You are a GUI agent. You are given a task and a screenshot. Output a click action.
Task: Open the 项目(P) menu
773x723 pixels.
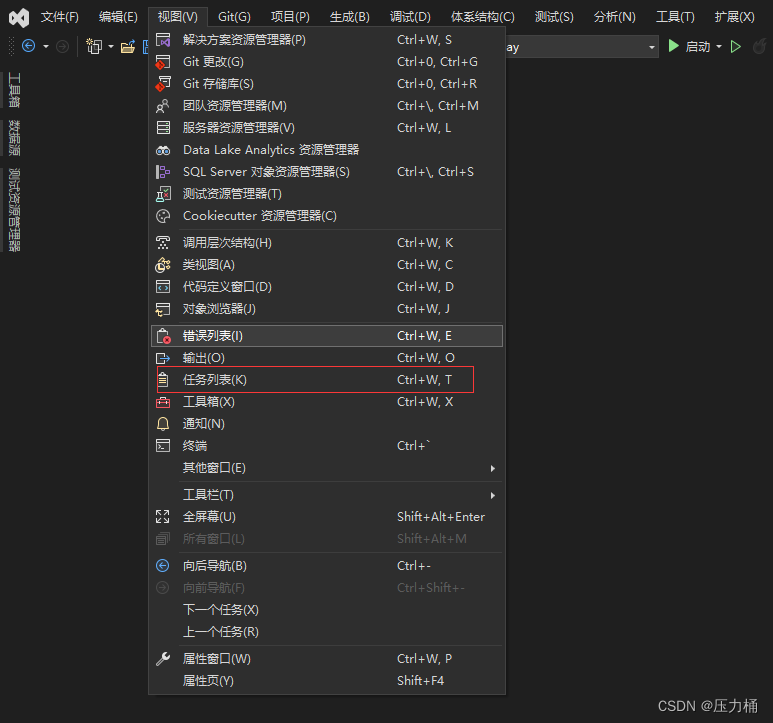(x=290, y=17)
